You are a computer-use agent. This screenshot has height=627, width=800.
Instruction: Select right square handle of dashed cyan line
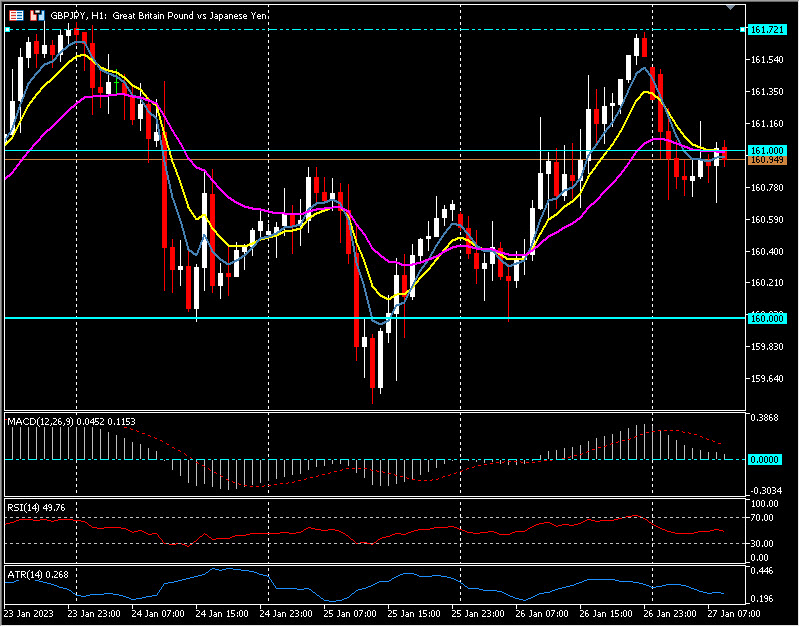click(741, 30)
